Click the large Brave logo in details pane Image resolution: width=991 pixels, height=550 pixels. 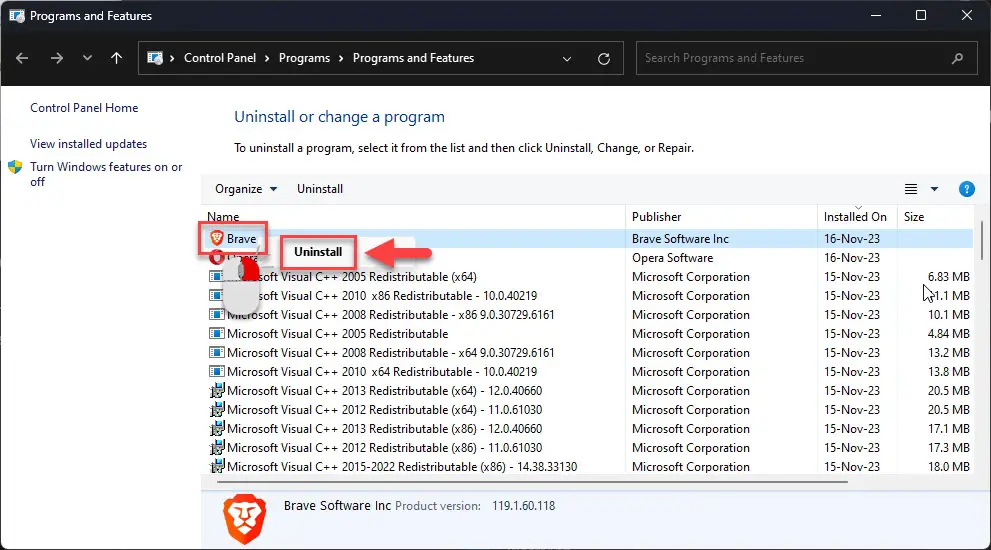tap(245, 519)
